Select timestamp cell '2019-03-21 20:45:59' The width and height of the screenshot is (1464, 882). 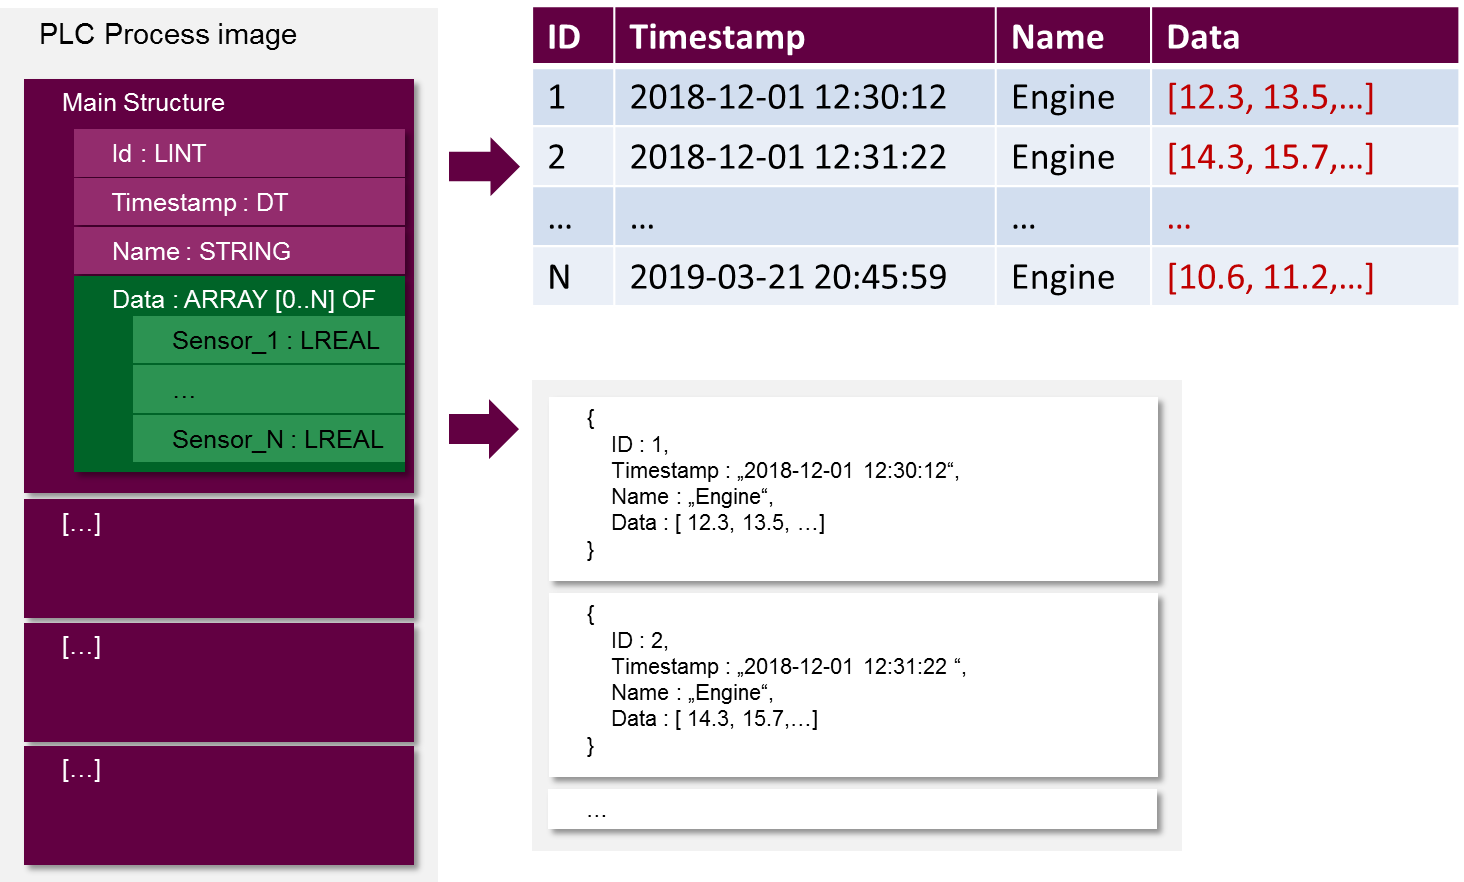coord(804,276)
